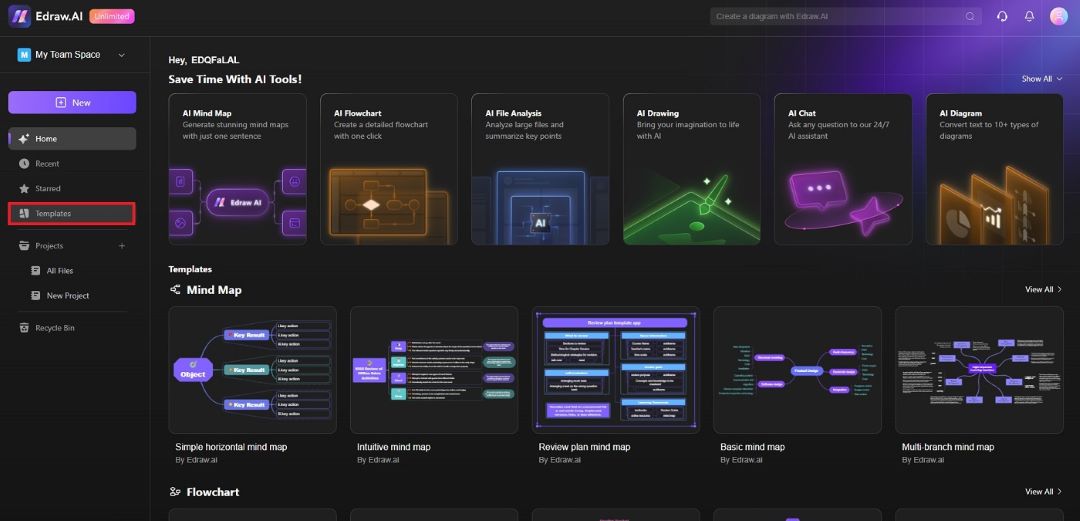The height and width of the screenshot is (521, 1080).
Task: Click the search magnifier icon
Action: [970, 16]
